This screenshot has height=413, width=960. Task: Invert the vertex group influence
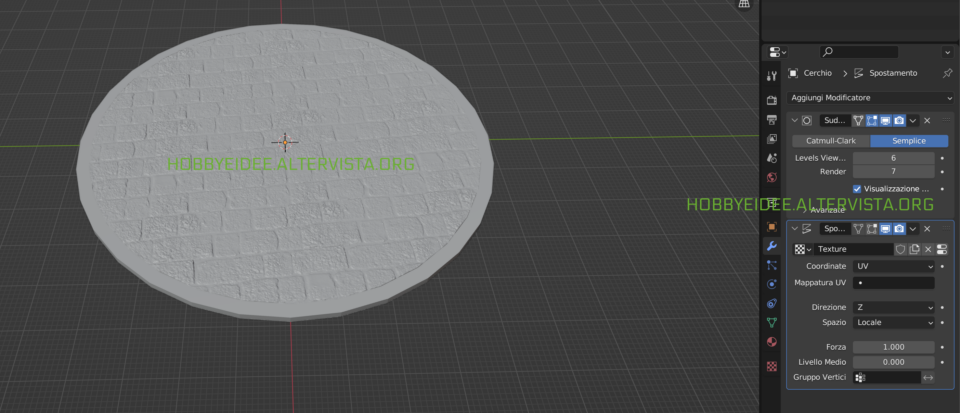[x=928, y=378]
